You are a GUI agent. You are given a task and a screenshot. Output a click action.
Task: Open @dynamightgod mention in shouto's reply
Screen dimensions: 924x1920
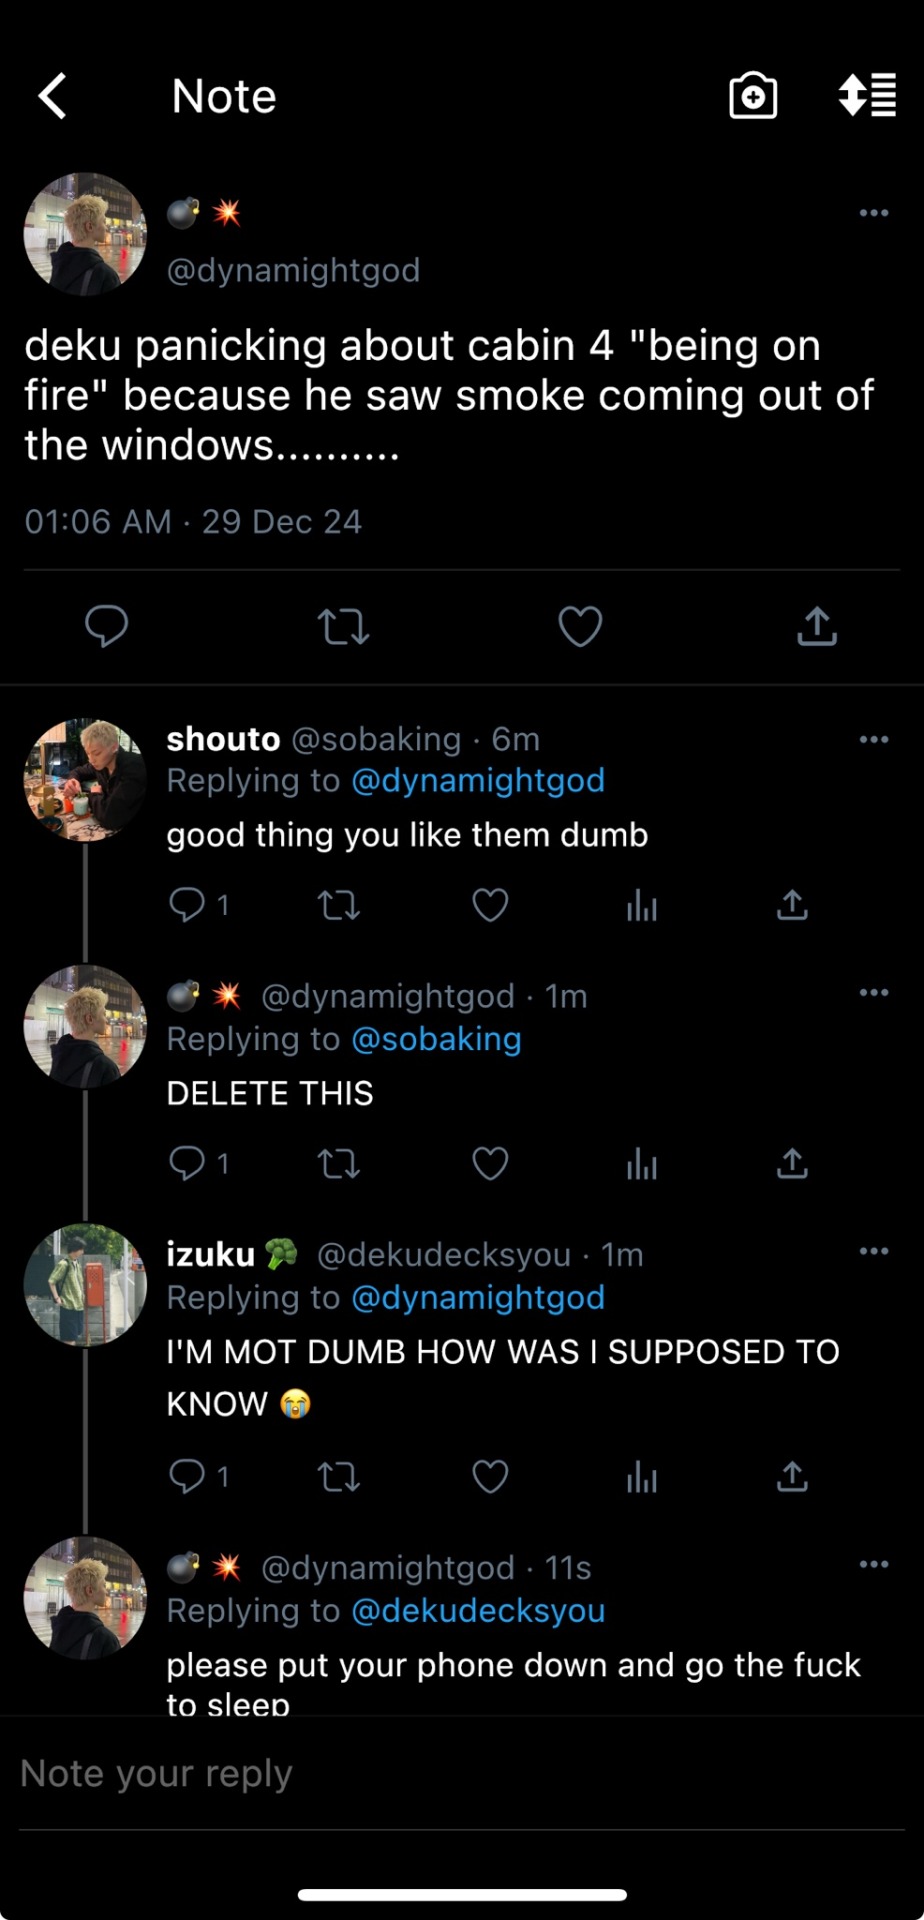(478, 781)
